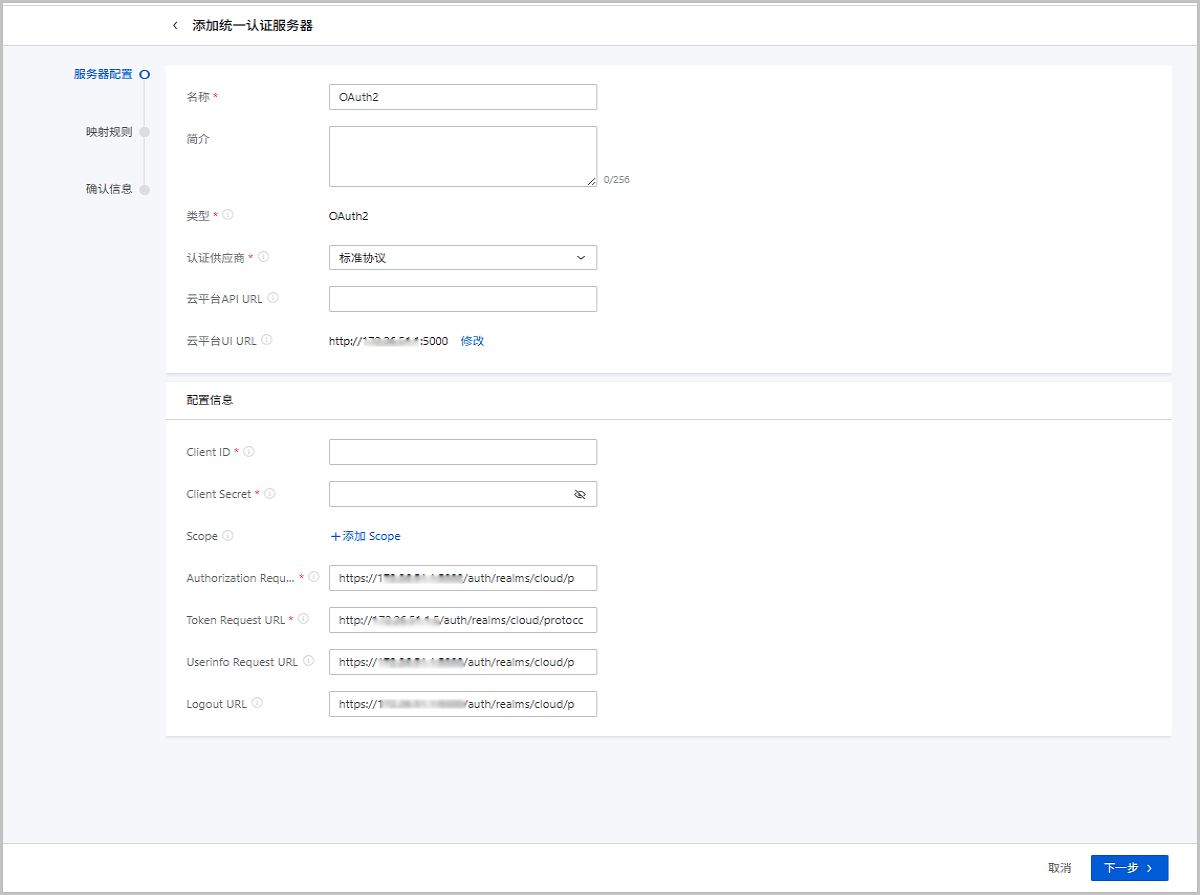Click the 取消 button
1200x895 pixels.
coord(1060,868)
